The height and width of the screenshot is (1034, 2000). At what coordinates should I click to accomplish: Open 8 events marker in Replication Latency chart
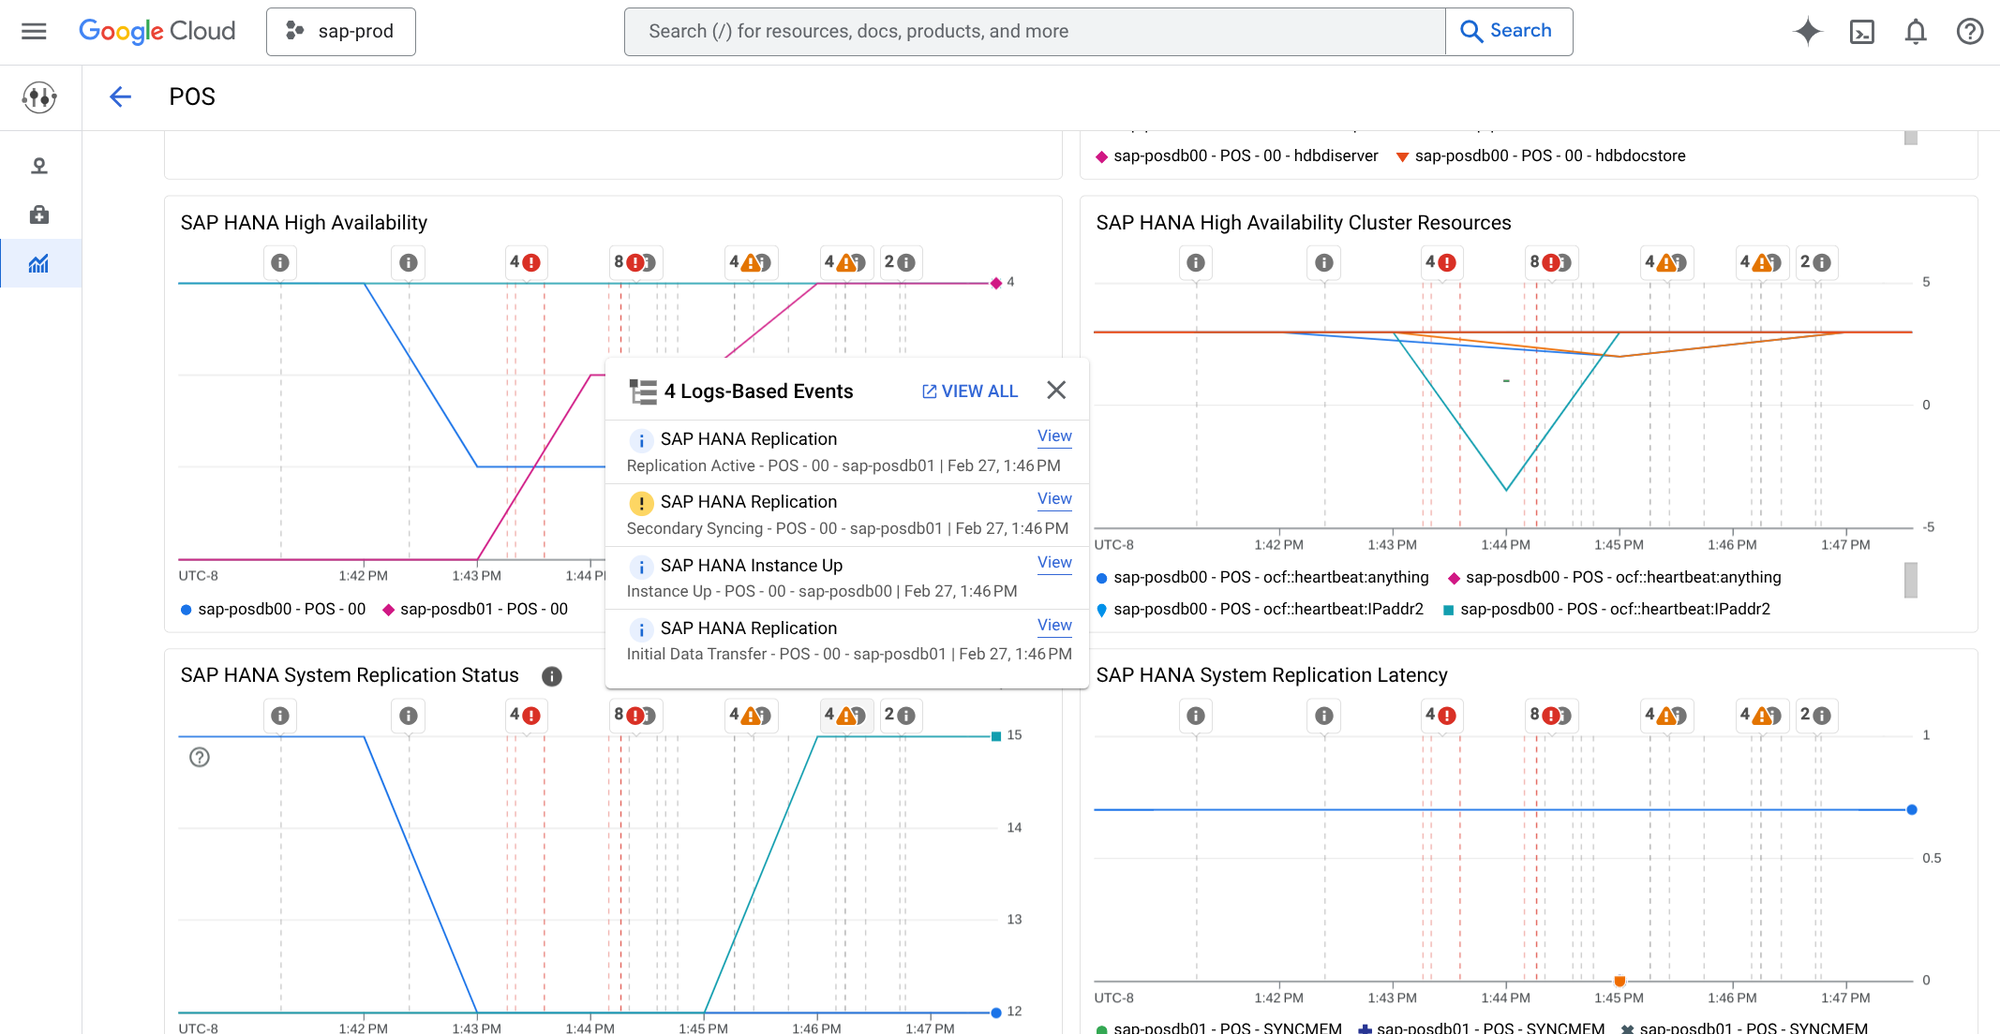click(x=1550, y=715)
